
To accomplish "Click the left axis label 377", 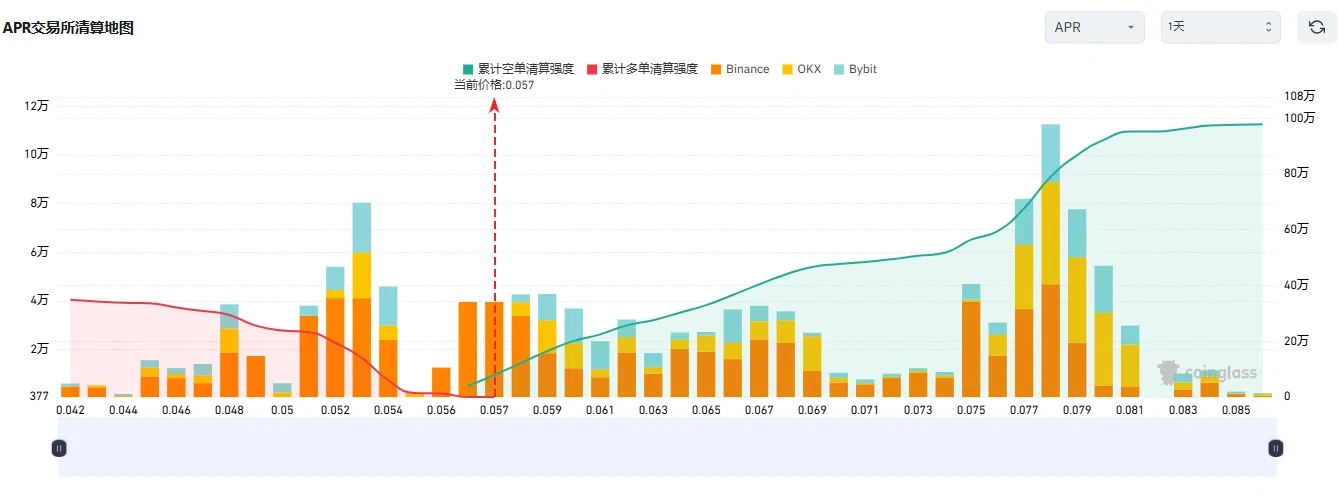I will [38, 397].
